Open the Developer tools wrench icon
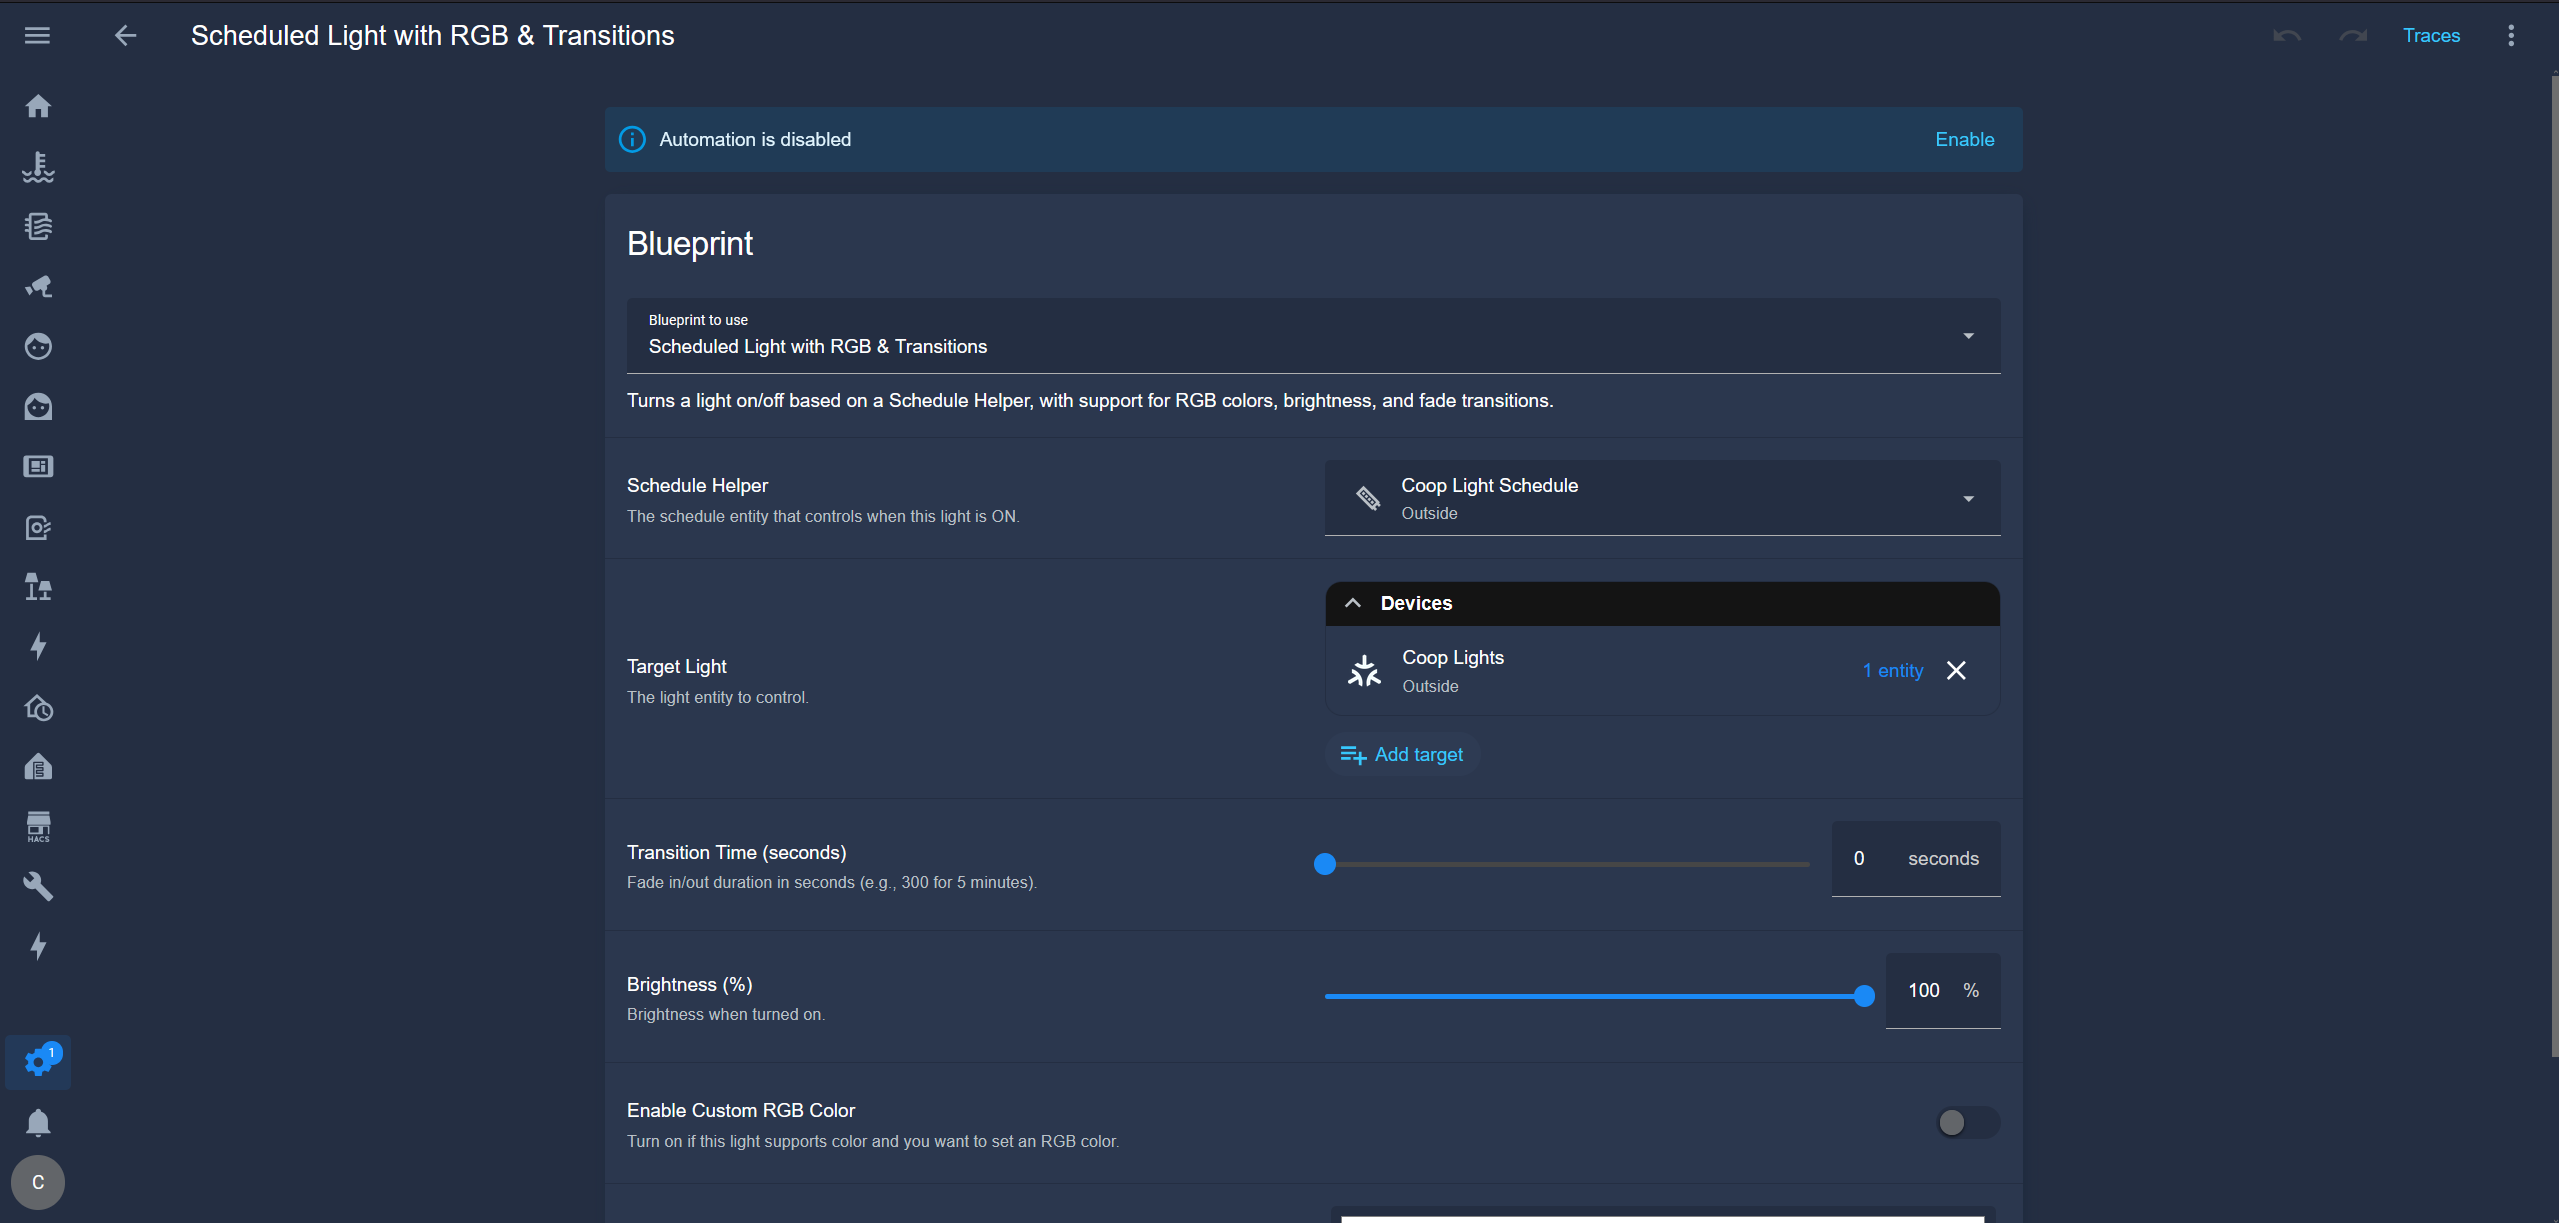 point(38,886)
